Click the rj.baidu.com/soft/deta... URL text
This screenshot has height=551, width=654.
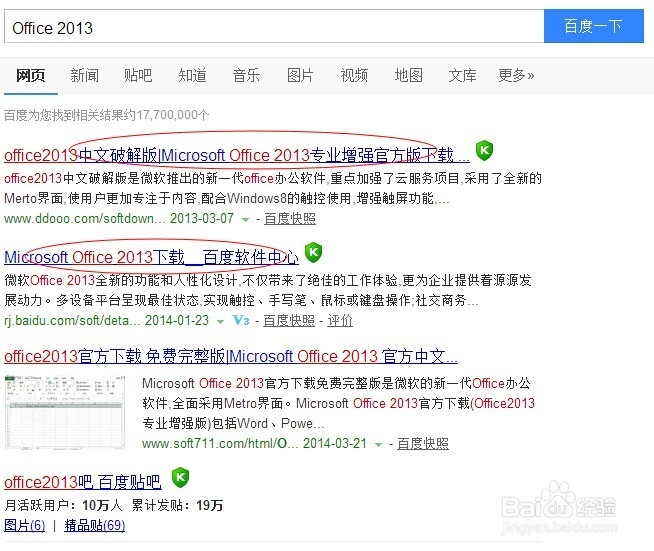[x=73, y=320]
